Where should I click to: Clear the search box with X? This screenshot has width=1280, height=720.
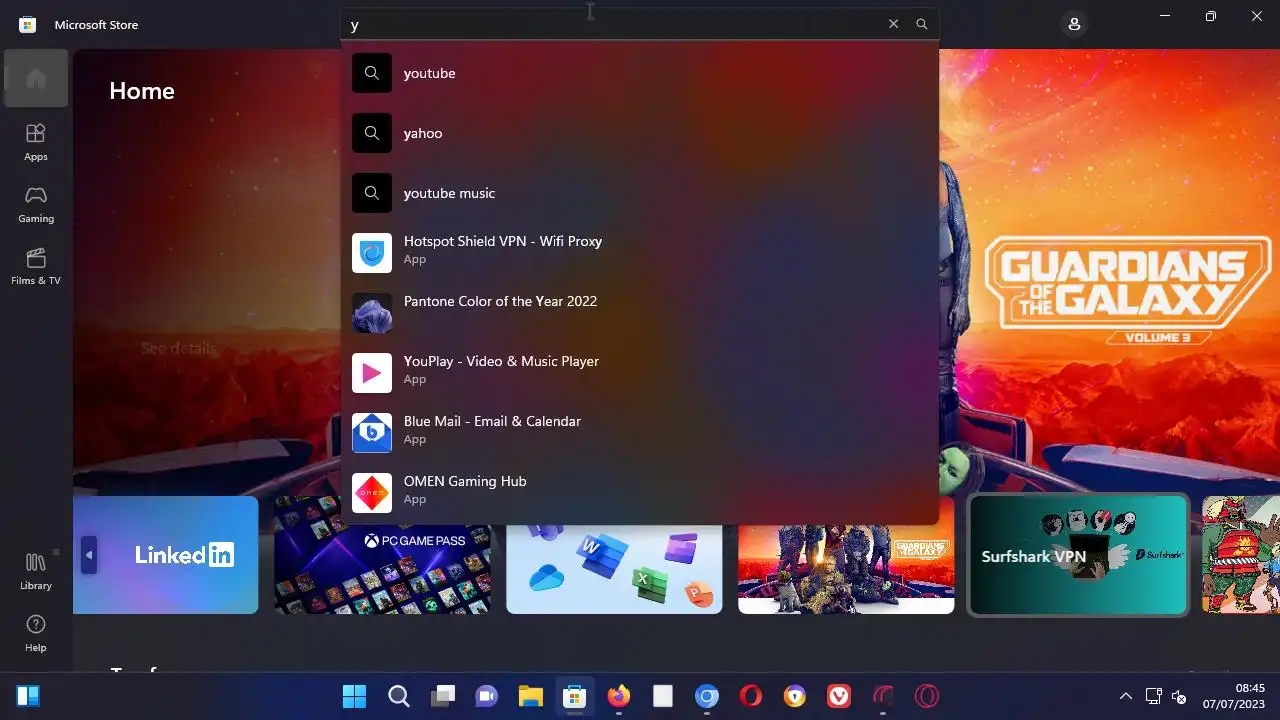(x=893, y=24)
